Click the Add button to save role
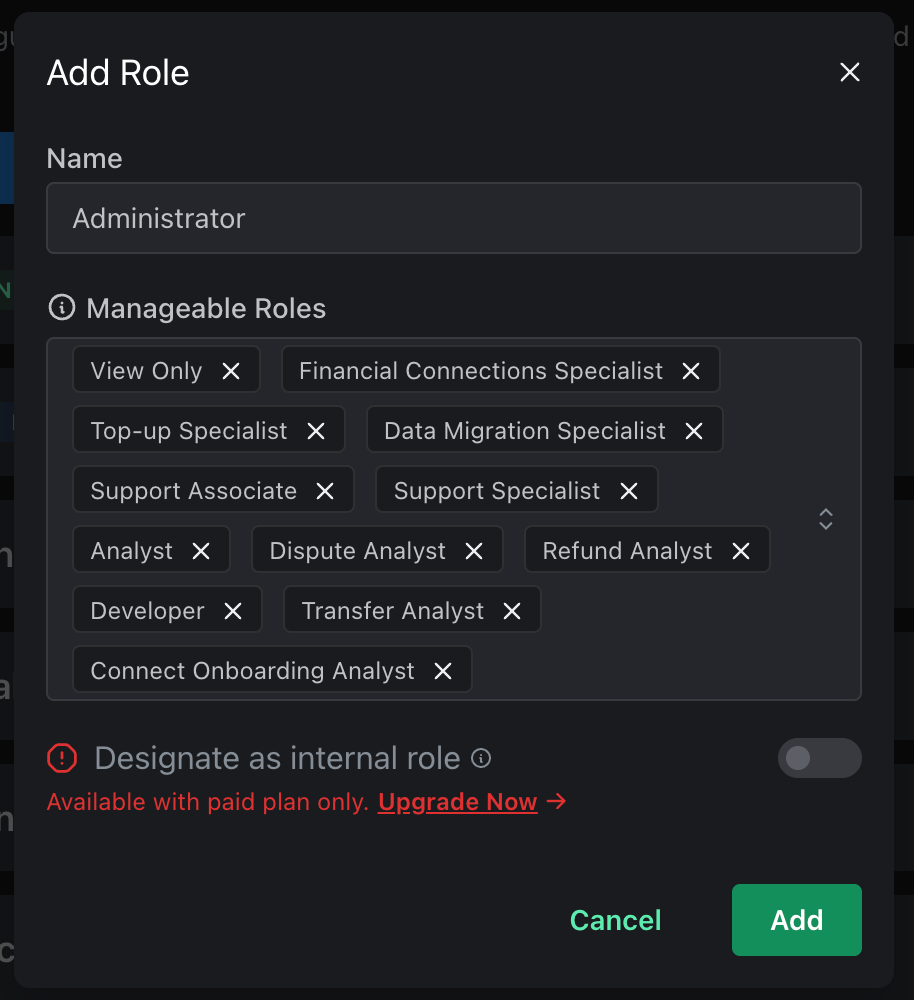Viewport: 914px width, 1000px height. pyautogui.click(x=796, y=920)
